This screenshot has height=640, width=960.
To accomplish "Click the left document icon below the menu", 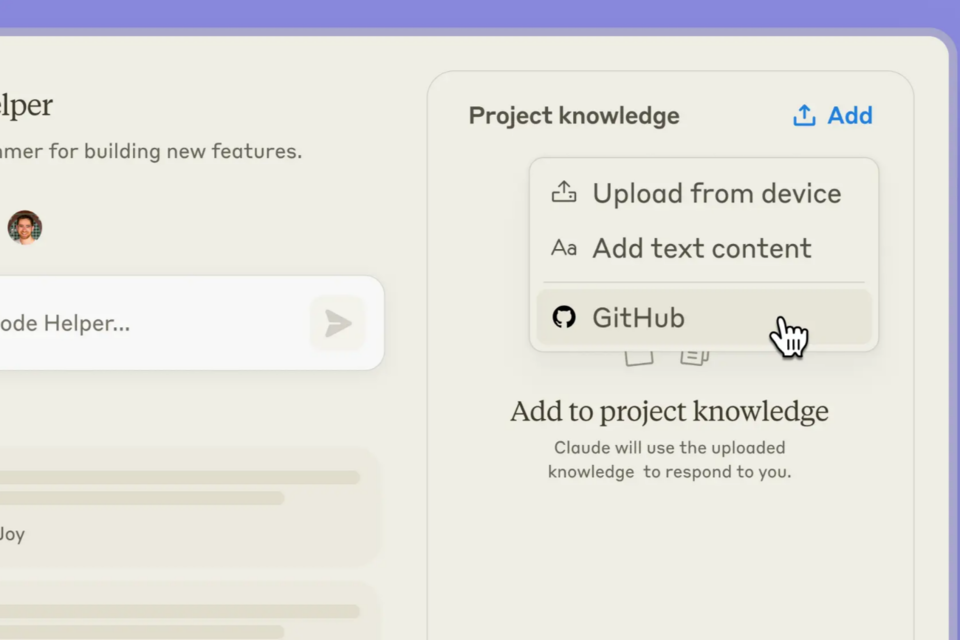I will (639, 356).
